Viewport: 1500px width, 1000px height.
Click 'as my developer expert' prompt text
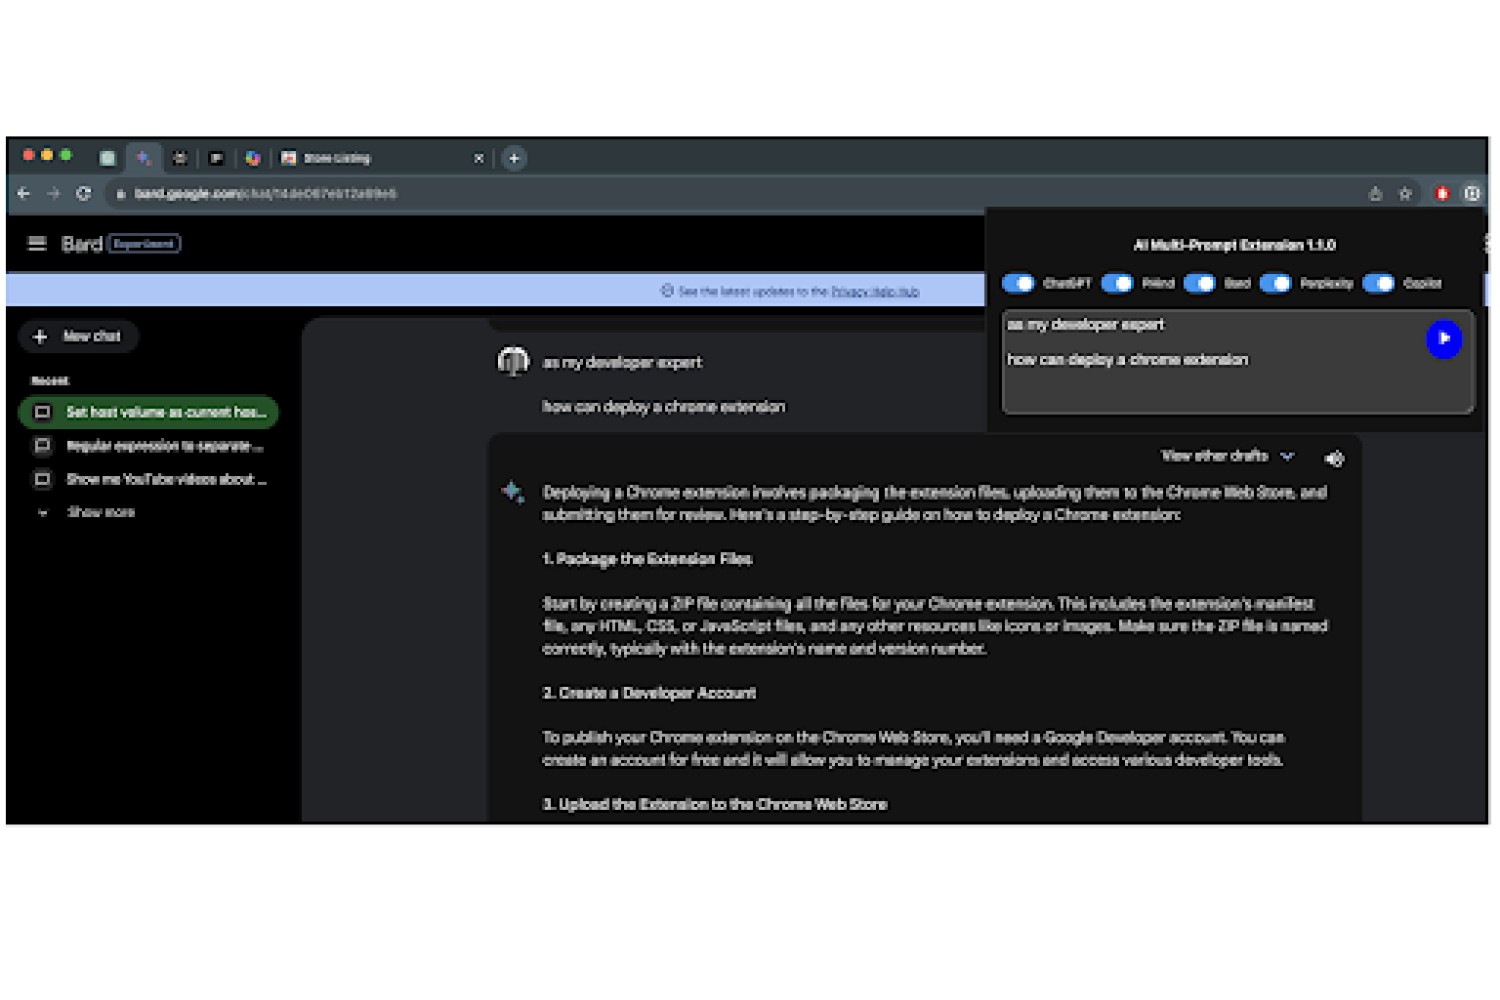[622, 362]
